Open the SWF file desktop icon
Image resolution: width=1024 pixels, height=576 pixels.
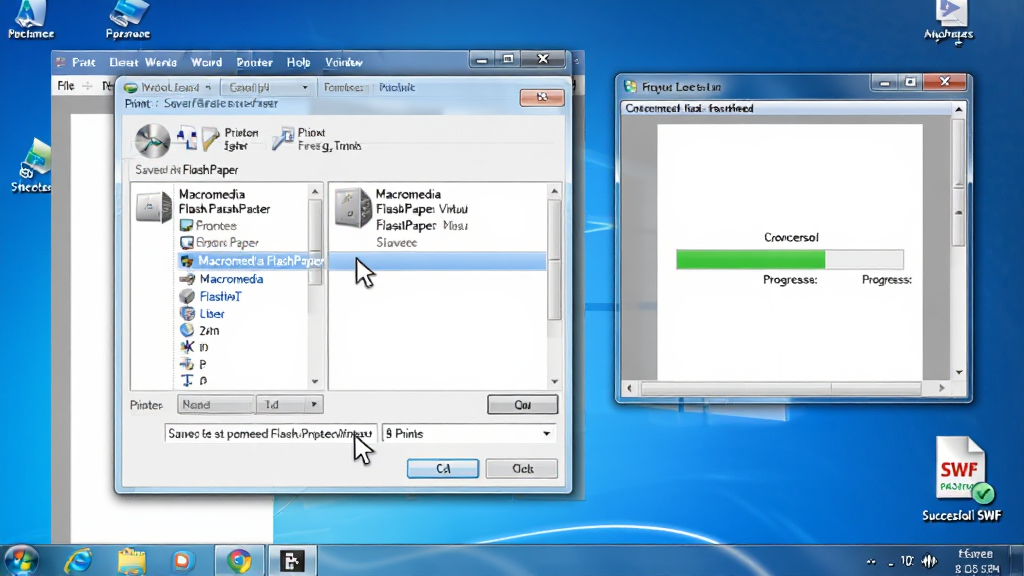click(961, 471)
